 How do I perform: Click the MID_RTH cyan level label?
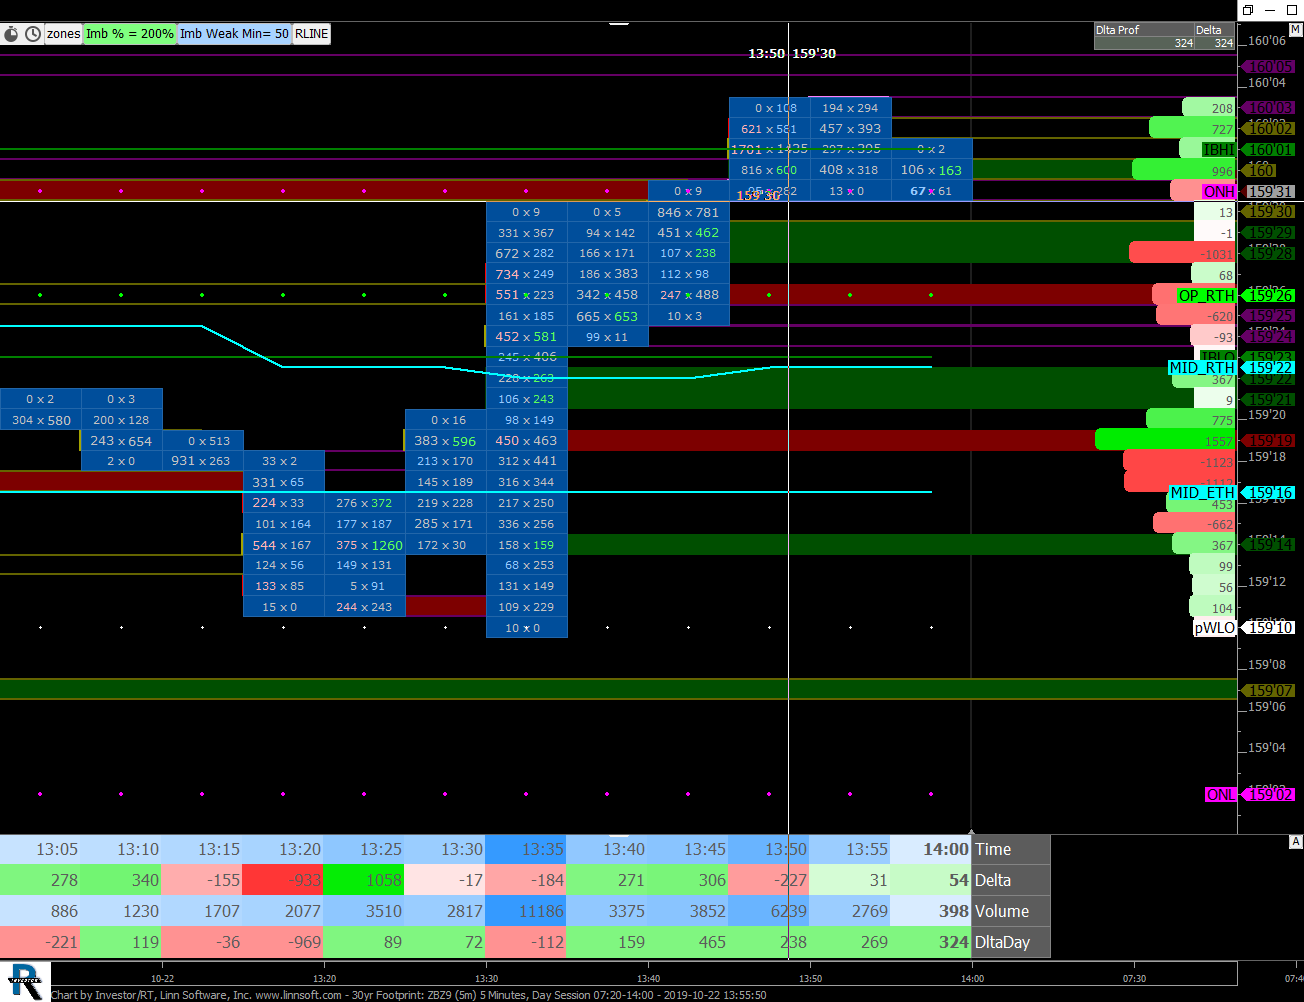click(1202, 368)
